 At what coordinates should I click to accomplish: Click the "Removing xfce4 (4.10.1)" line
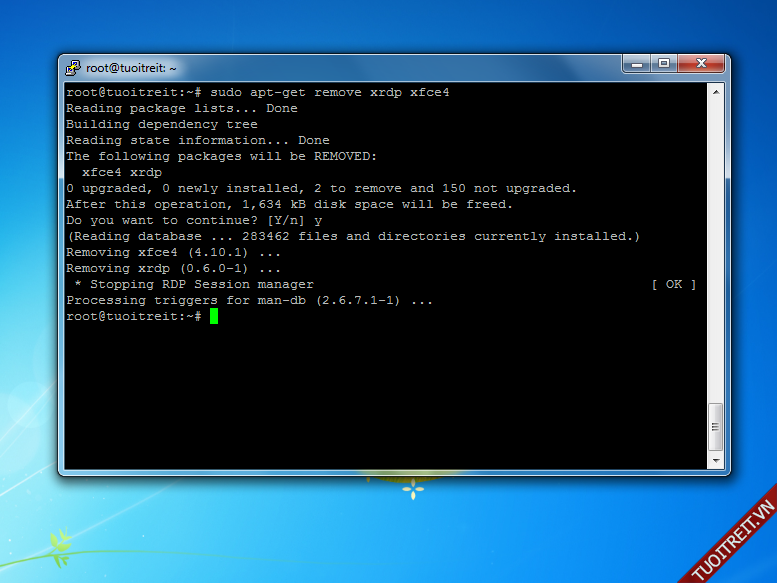(x=173, y=252)
